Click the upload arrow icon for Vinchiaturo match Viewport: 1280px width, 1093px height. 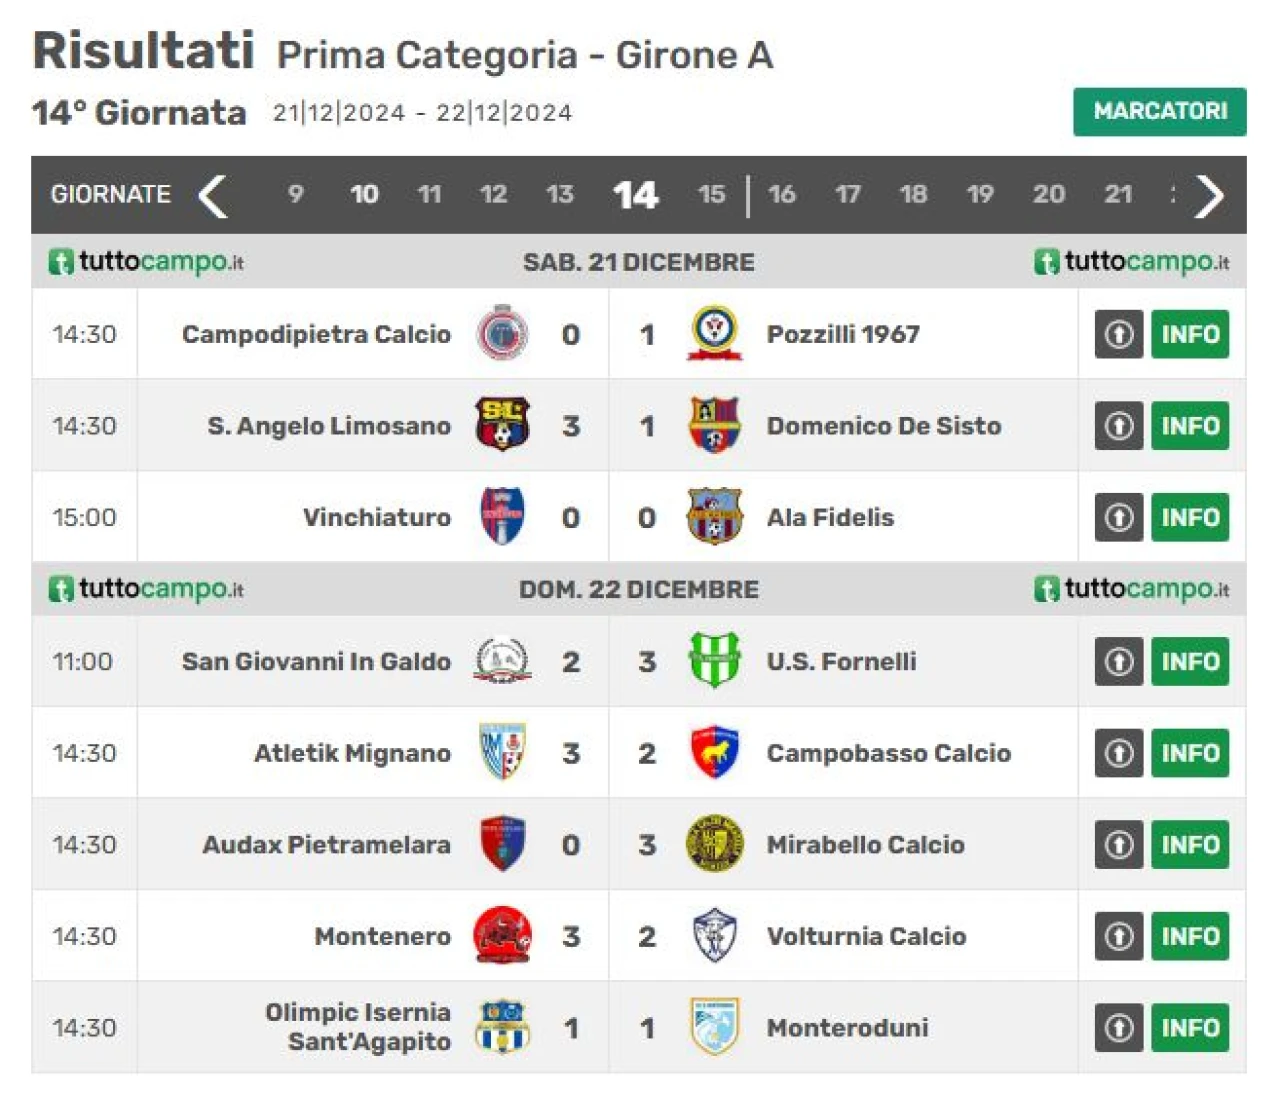click(1119, 517)
